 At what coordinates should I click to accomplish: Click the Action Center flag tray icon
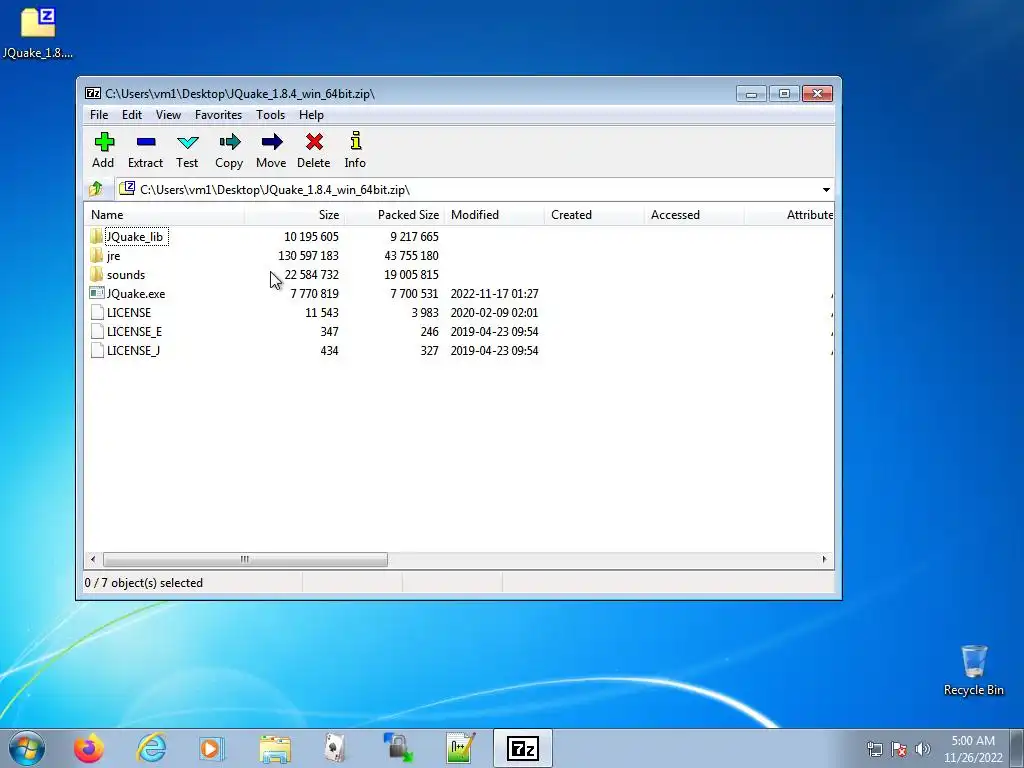(x=899, y=749)
